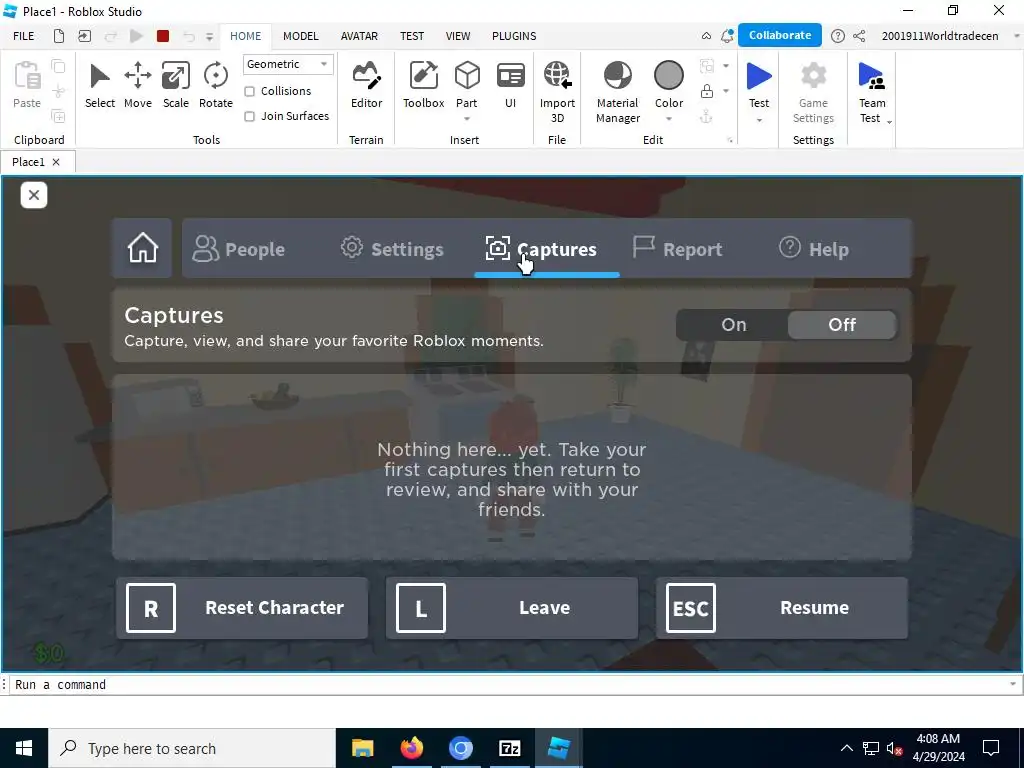Enable the Join Surfaces checkbox

coord(249,116)
